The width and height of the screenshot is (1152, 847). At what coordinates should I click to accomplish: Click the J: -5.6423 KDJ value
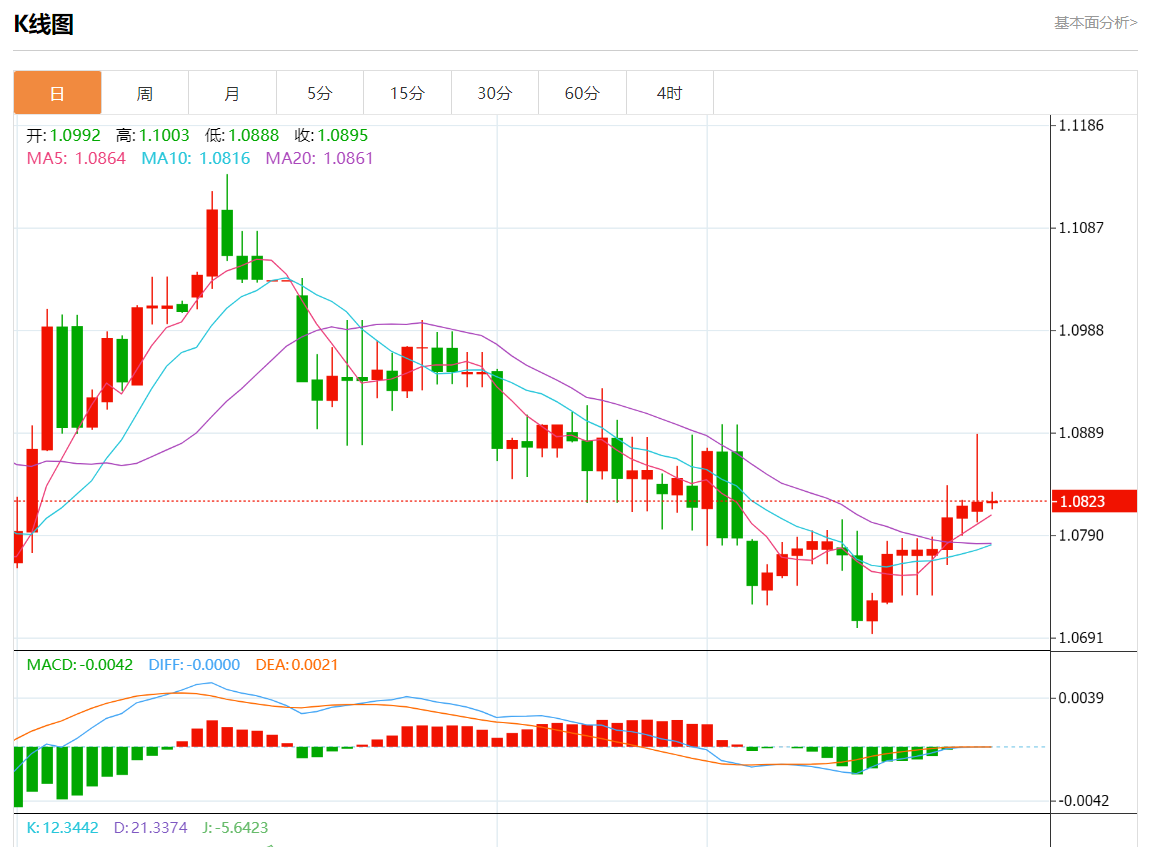pyautogui.click(x=235, y=828)
